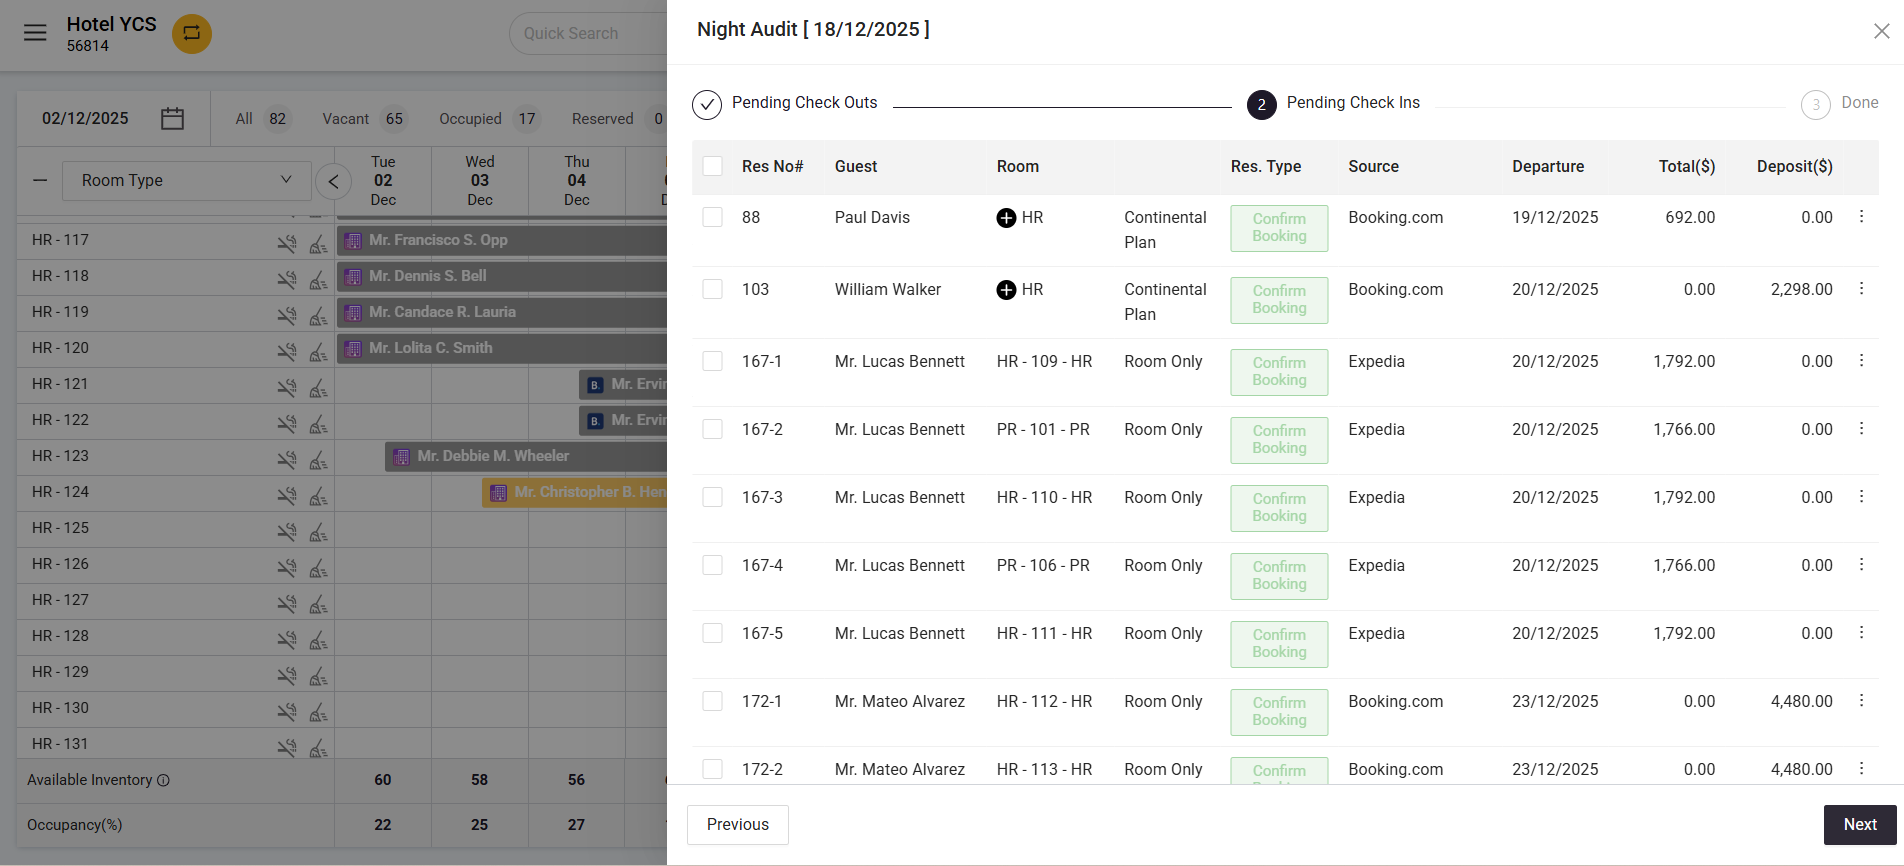The height and width of the screenshot is (866, 1904).
Task: Tick checkbox for reservation 103
Action: click(712, 289)
